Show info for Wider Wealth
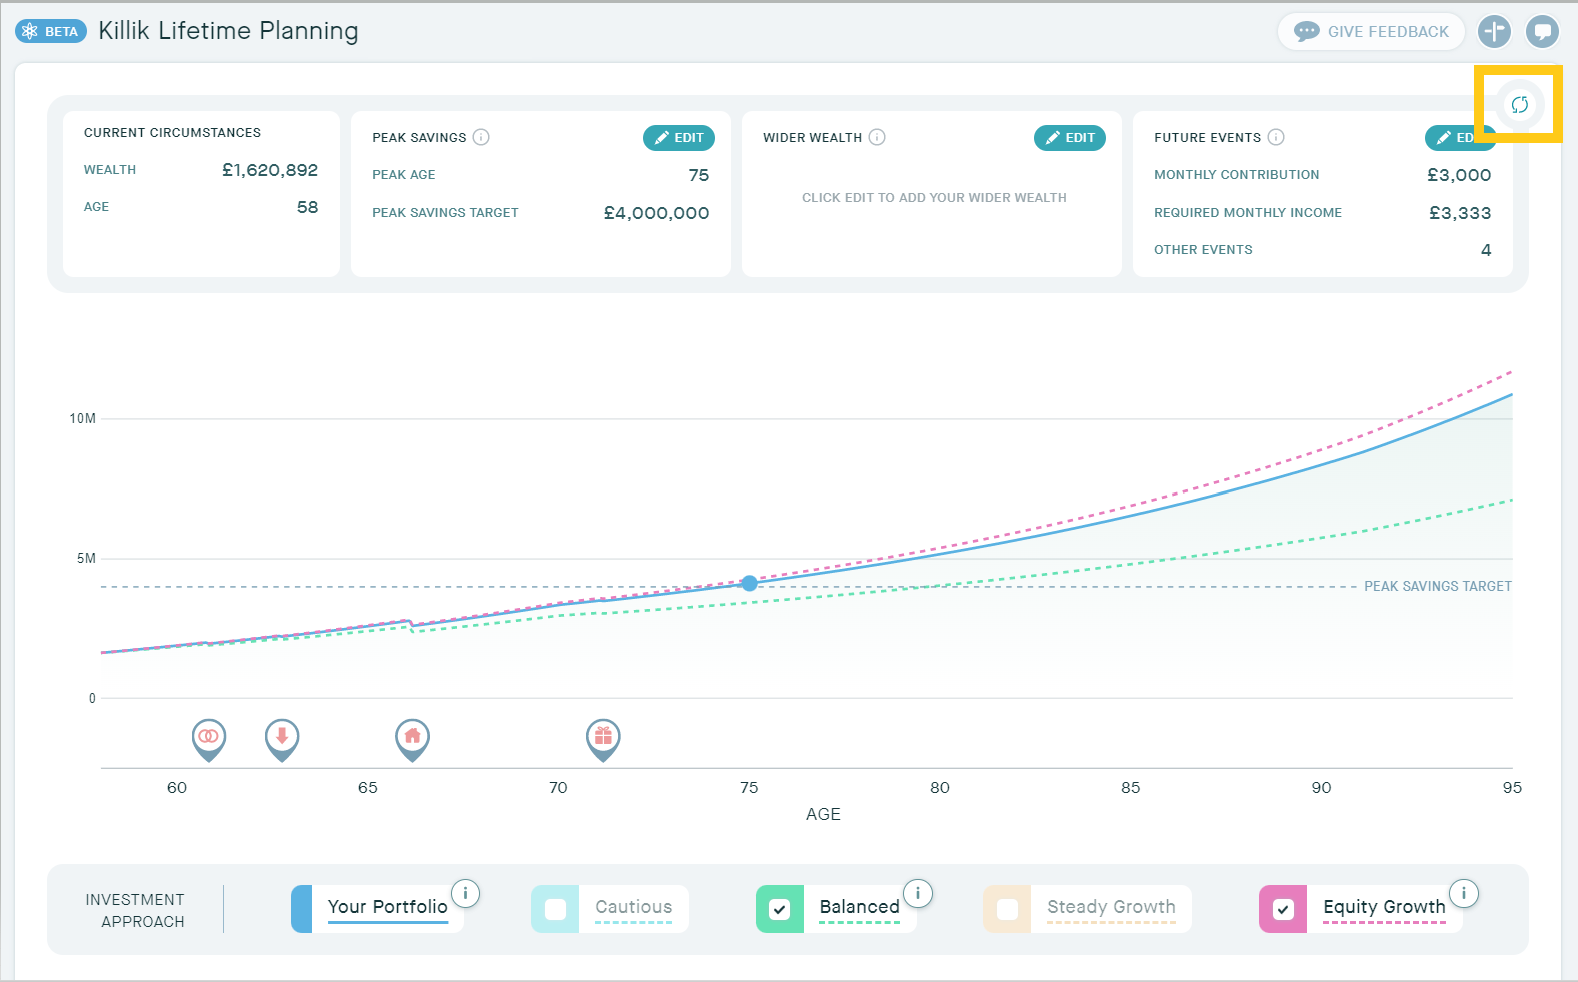Viewport: 1578px width, 982px height. click(877, 137)
